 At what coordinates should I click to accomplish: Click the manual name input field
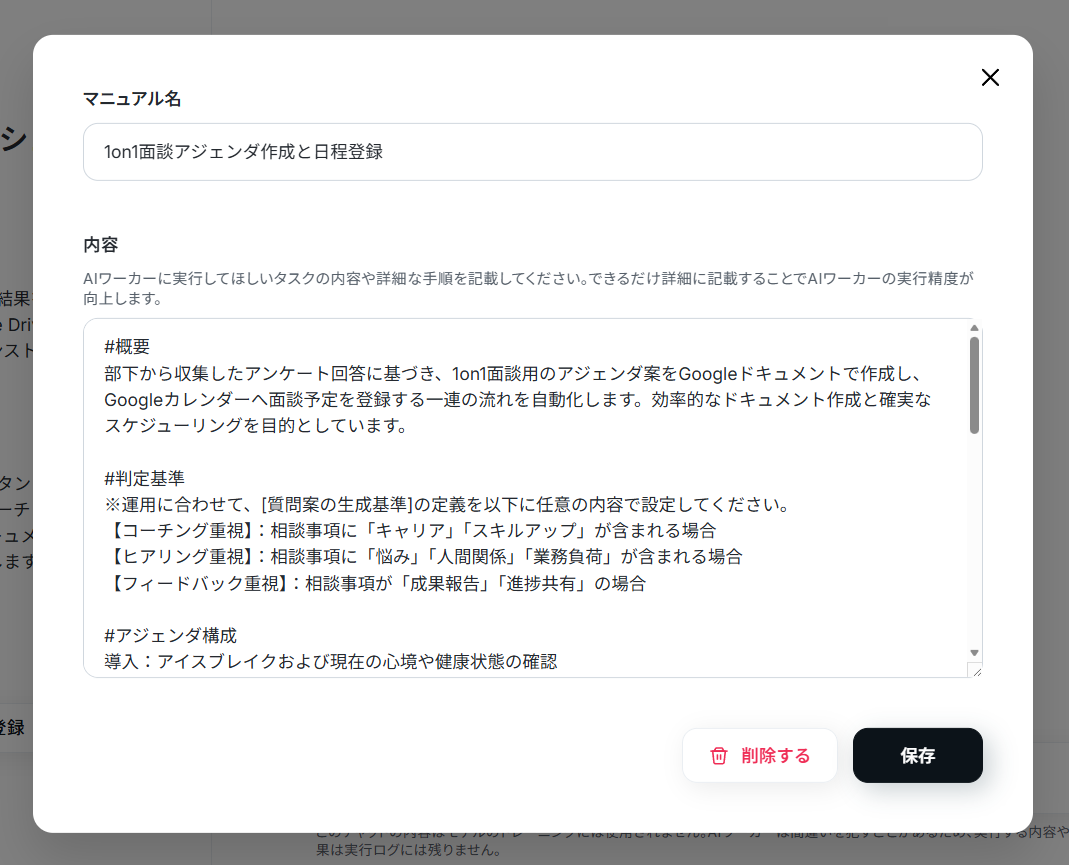coord(532,152)
